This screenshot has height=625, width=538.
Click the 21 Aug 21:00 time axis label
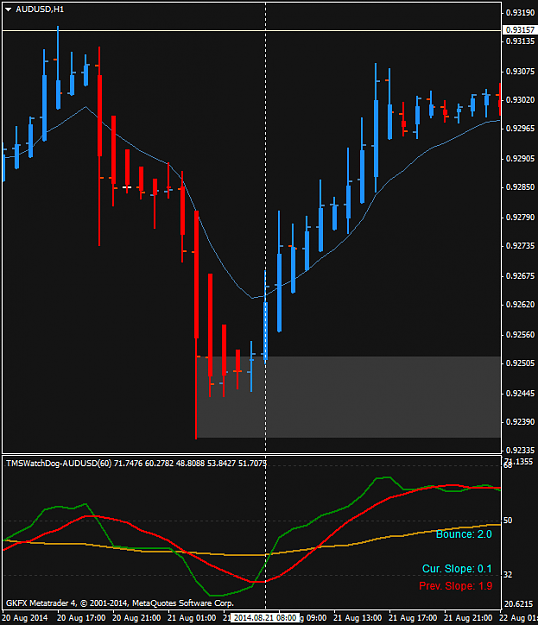tap(468, 618)
